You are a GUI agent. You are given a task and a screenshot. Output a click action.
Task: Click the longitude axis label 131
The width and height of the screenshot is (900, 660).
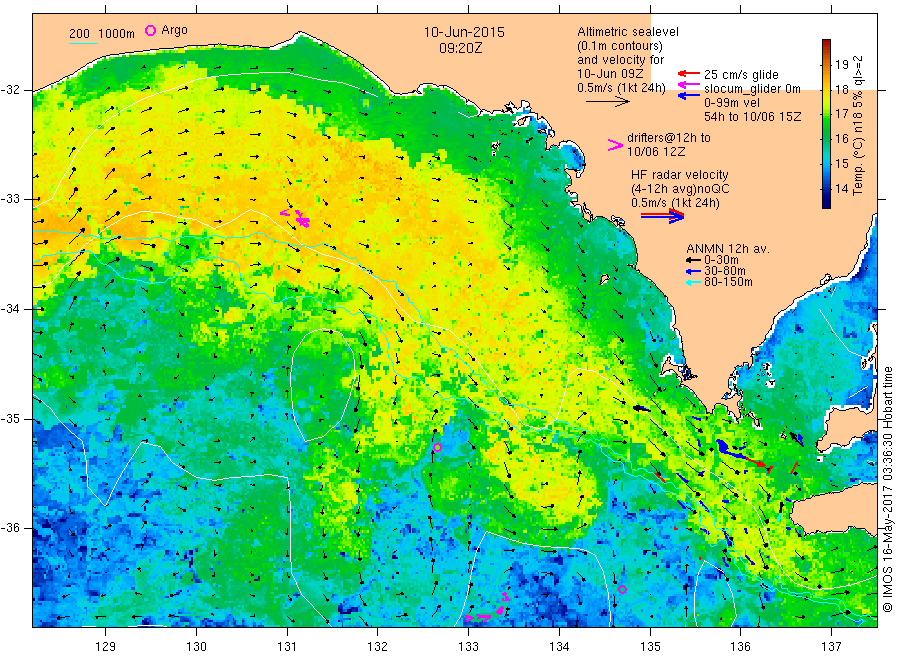point(287,647)
